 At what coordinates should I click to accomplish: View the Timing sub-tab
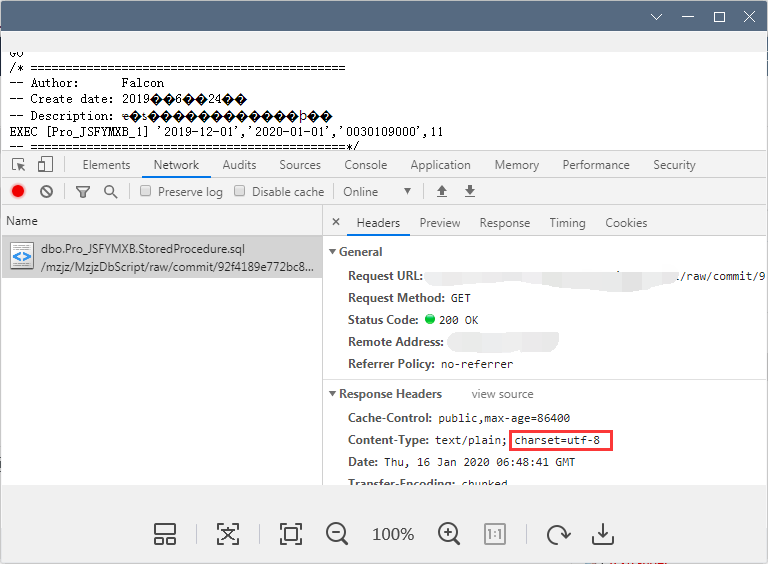(x=567, y=223)
